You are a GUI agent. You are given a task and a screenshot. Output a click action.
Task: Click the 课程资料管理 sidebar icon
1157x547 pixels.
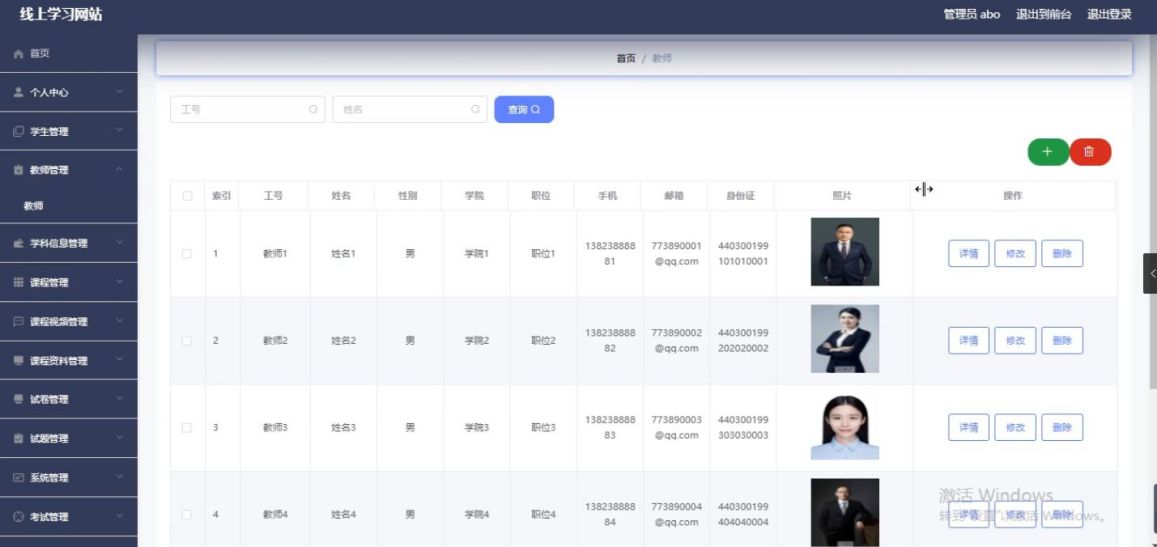[18, 361]
